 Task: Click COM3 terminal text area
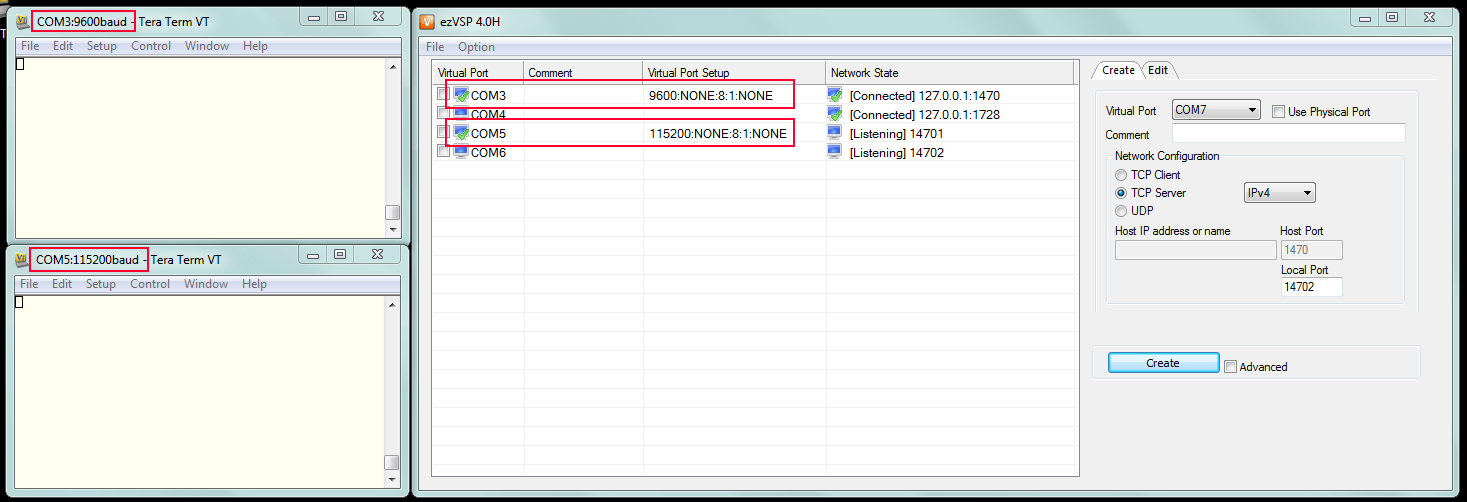pyautogui.click(x=199, y=148)
